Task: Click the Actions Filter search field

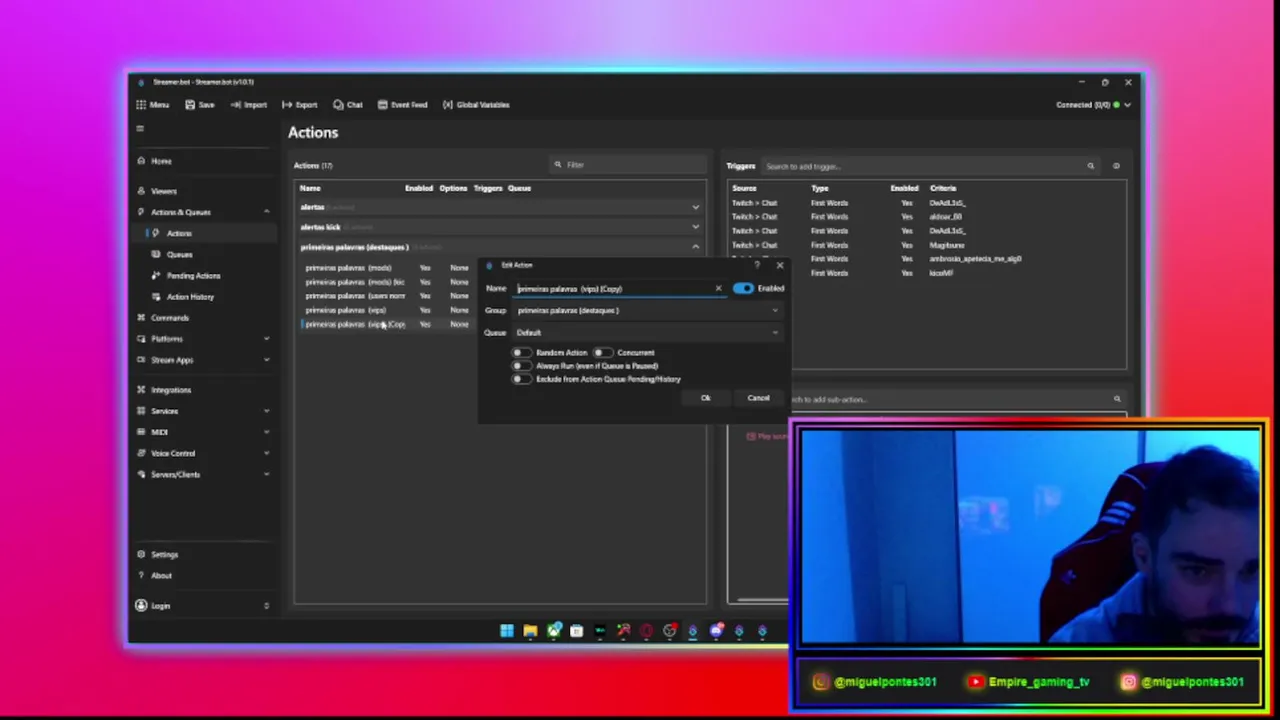Action: (x=626, y=165)
